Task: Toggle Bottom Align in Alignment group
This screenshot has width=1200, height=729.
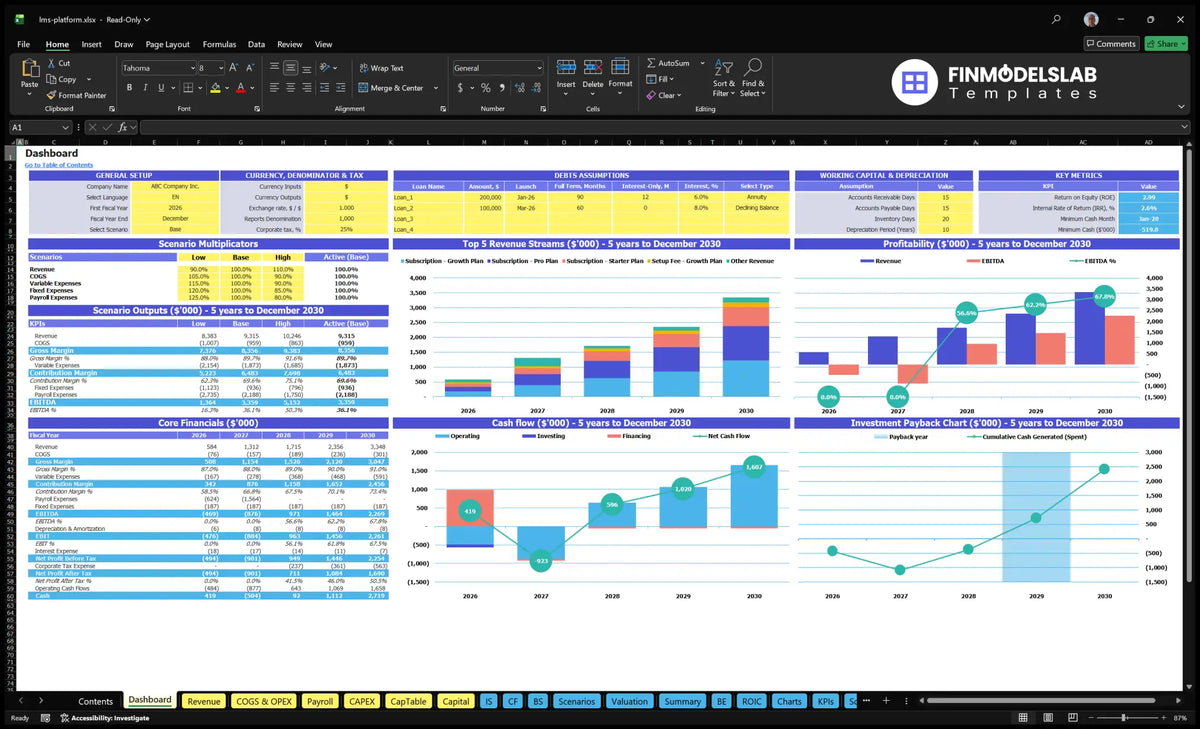Action: pos(306,68)
